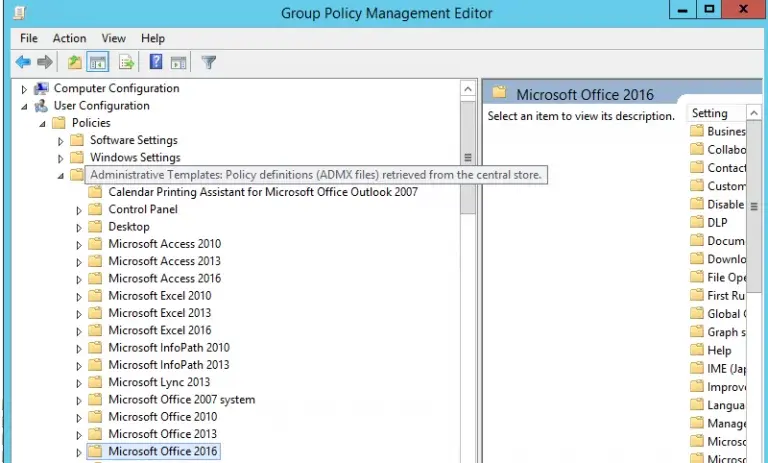Viewport: 768px width, 463px height.
Task: Click the Filter funnel toolbar icon
Action: pyautogui.click(x=208, y=62)
